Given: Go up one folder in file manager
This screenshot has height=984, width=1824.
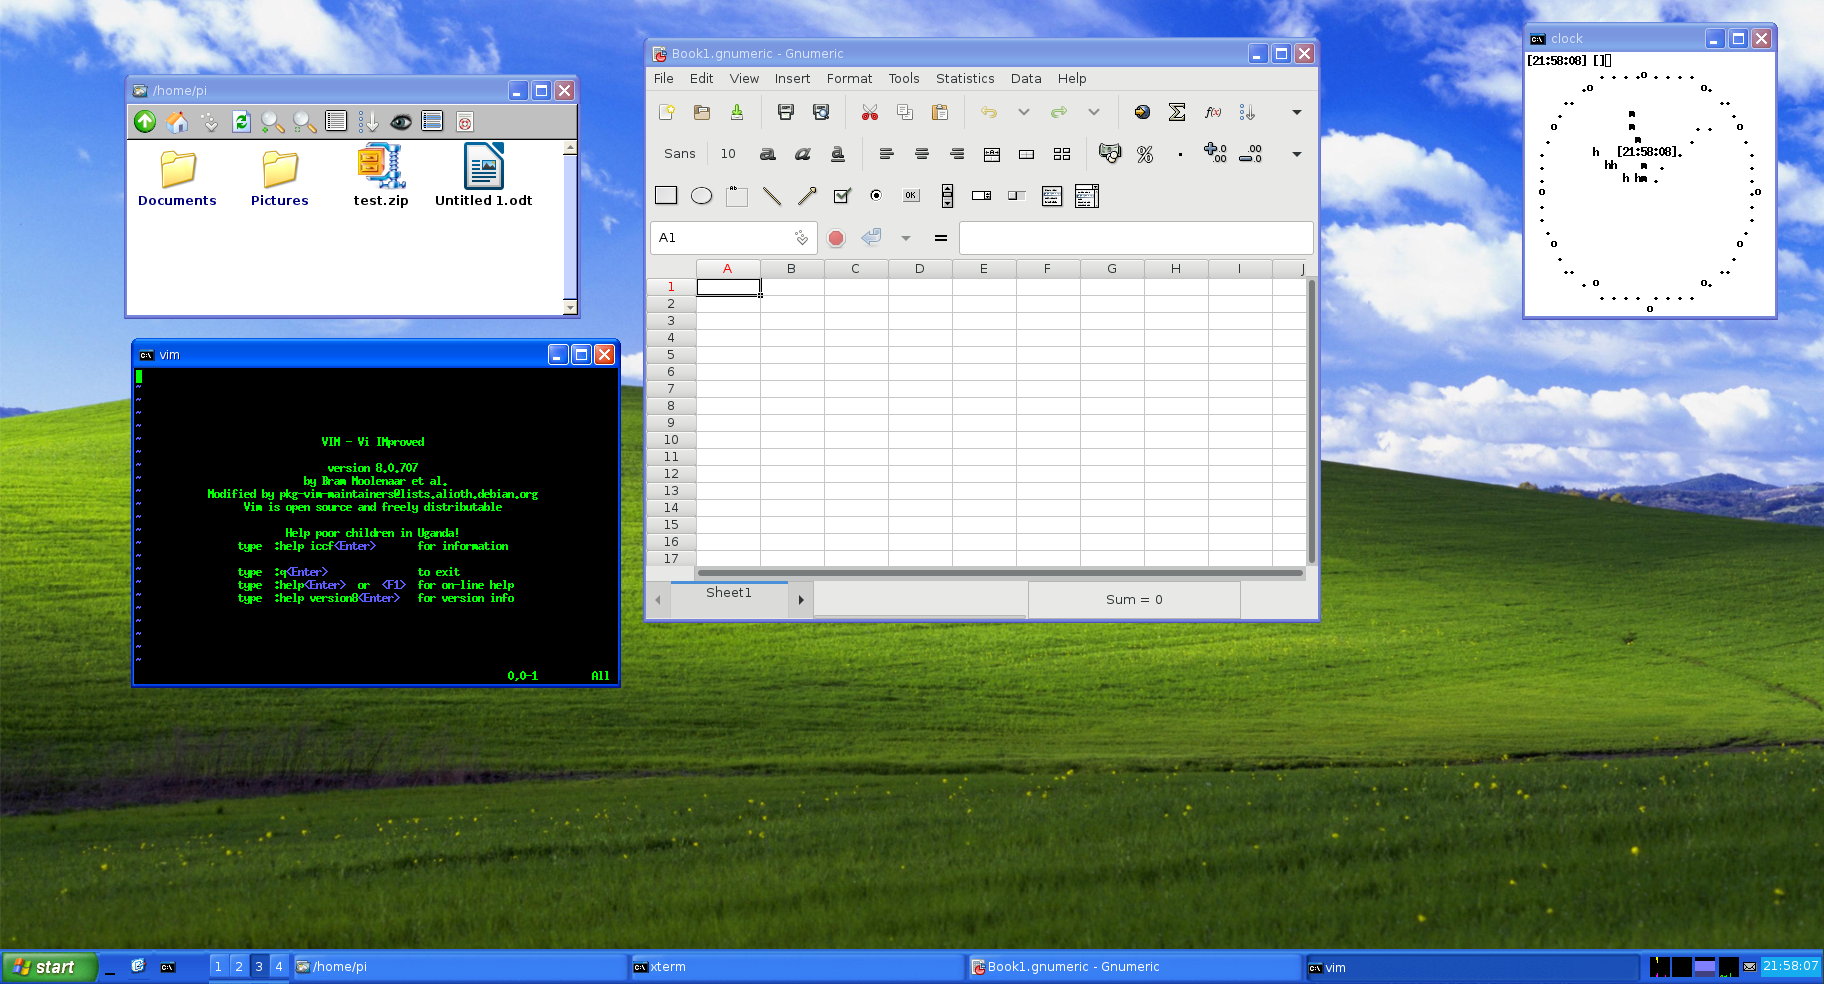Looking at the screenshot, I should point(145,121).
